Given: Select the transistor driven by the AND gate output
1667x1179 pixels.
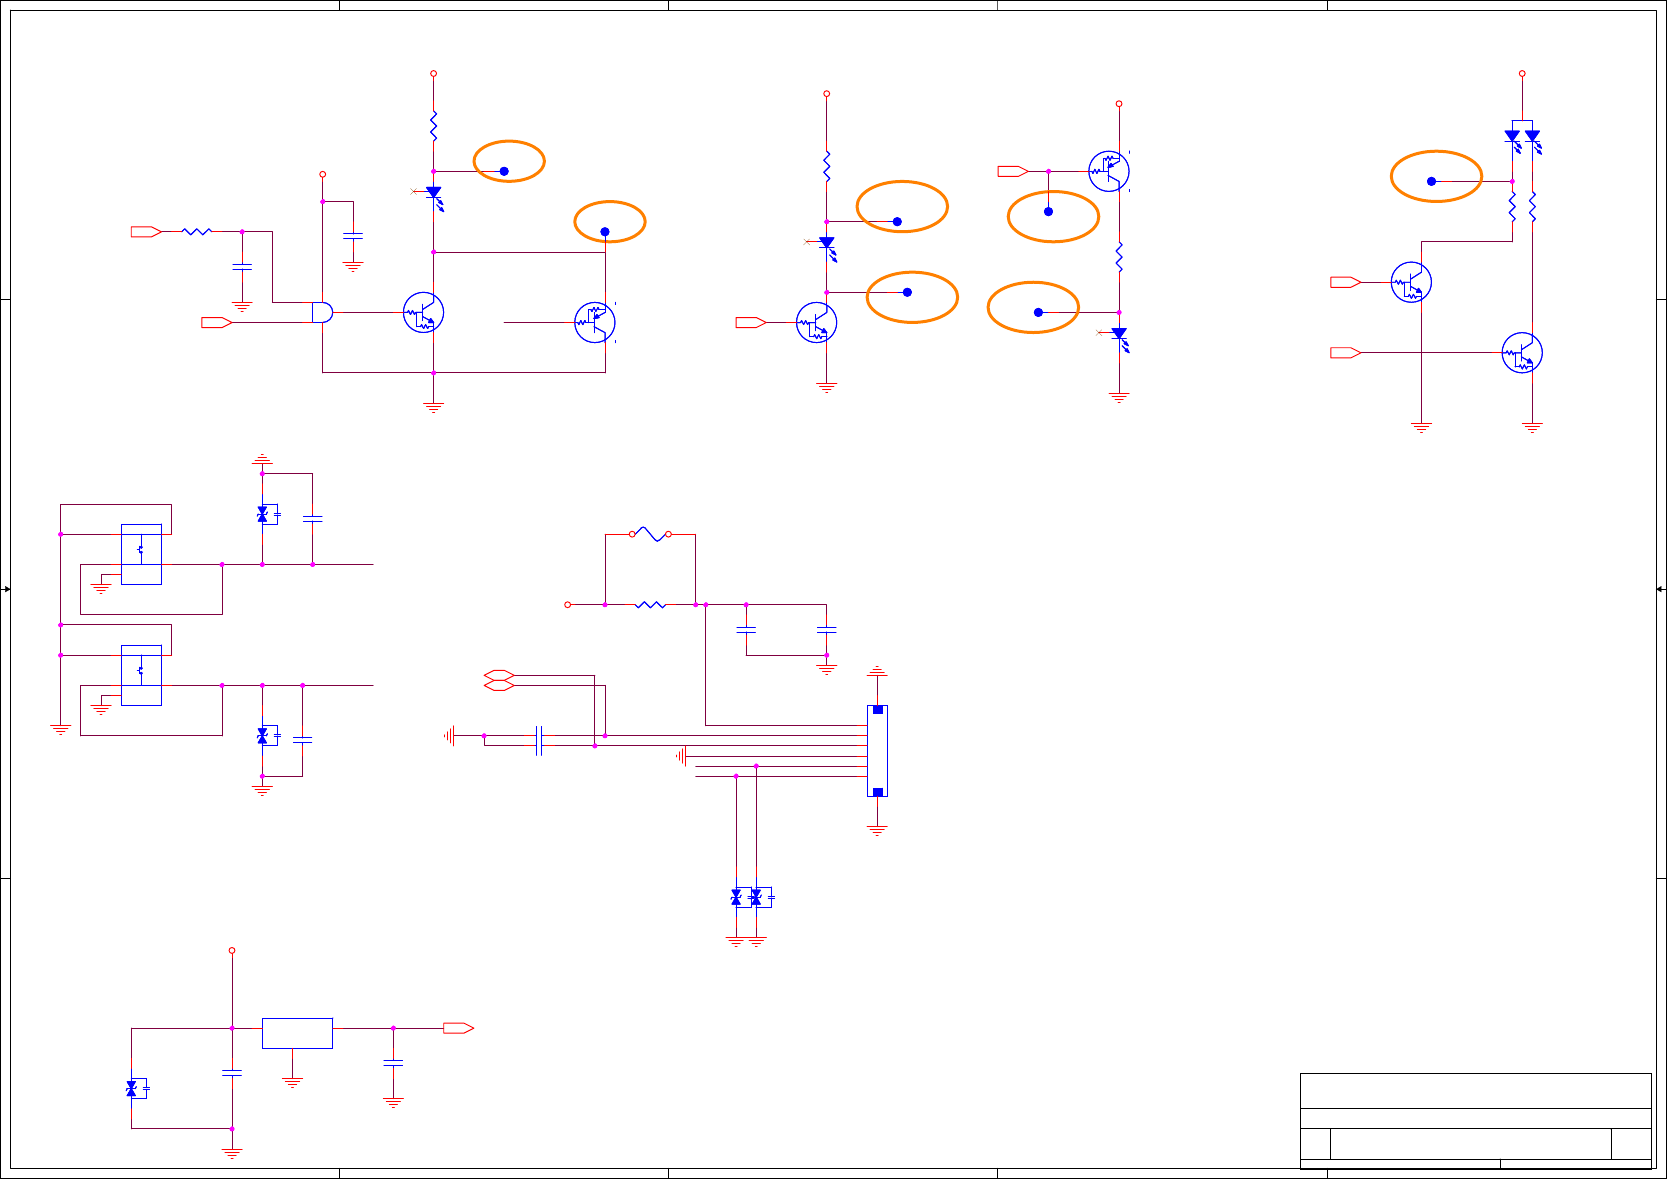Looking at the screenshot, I should coord(423,312).
